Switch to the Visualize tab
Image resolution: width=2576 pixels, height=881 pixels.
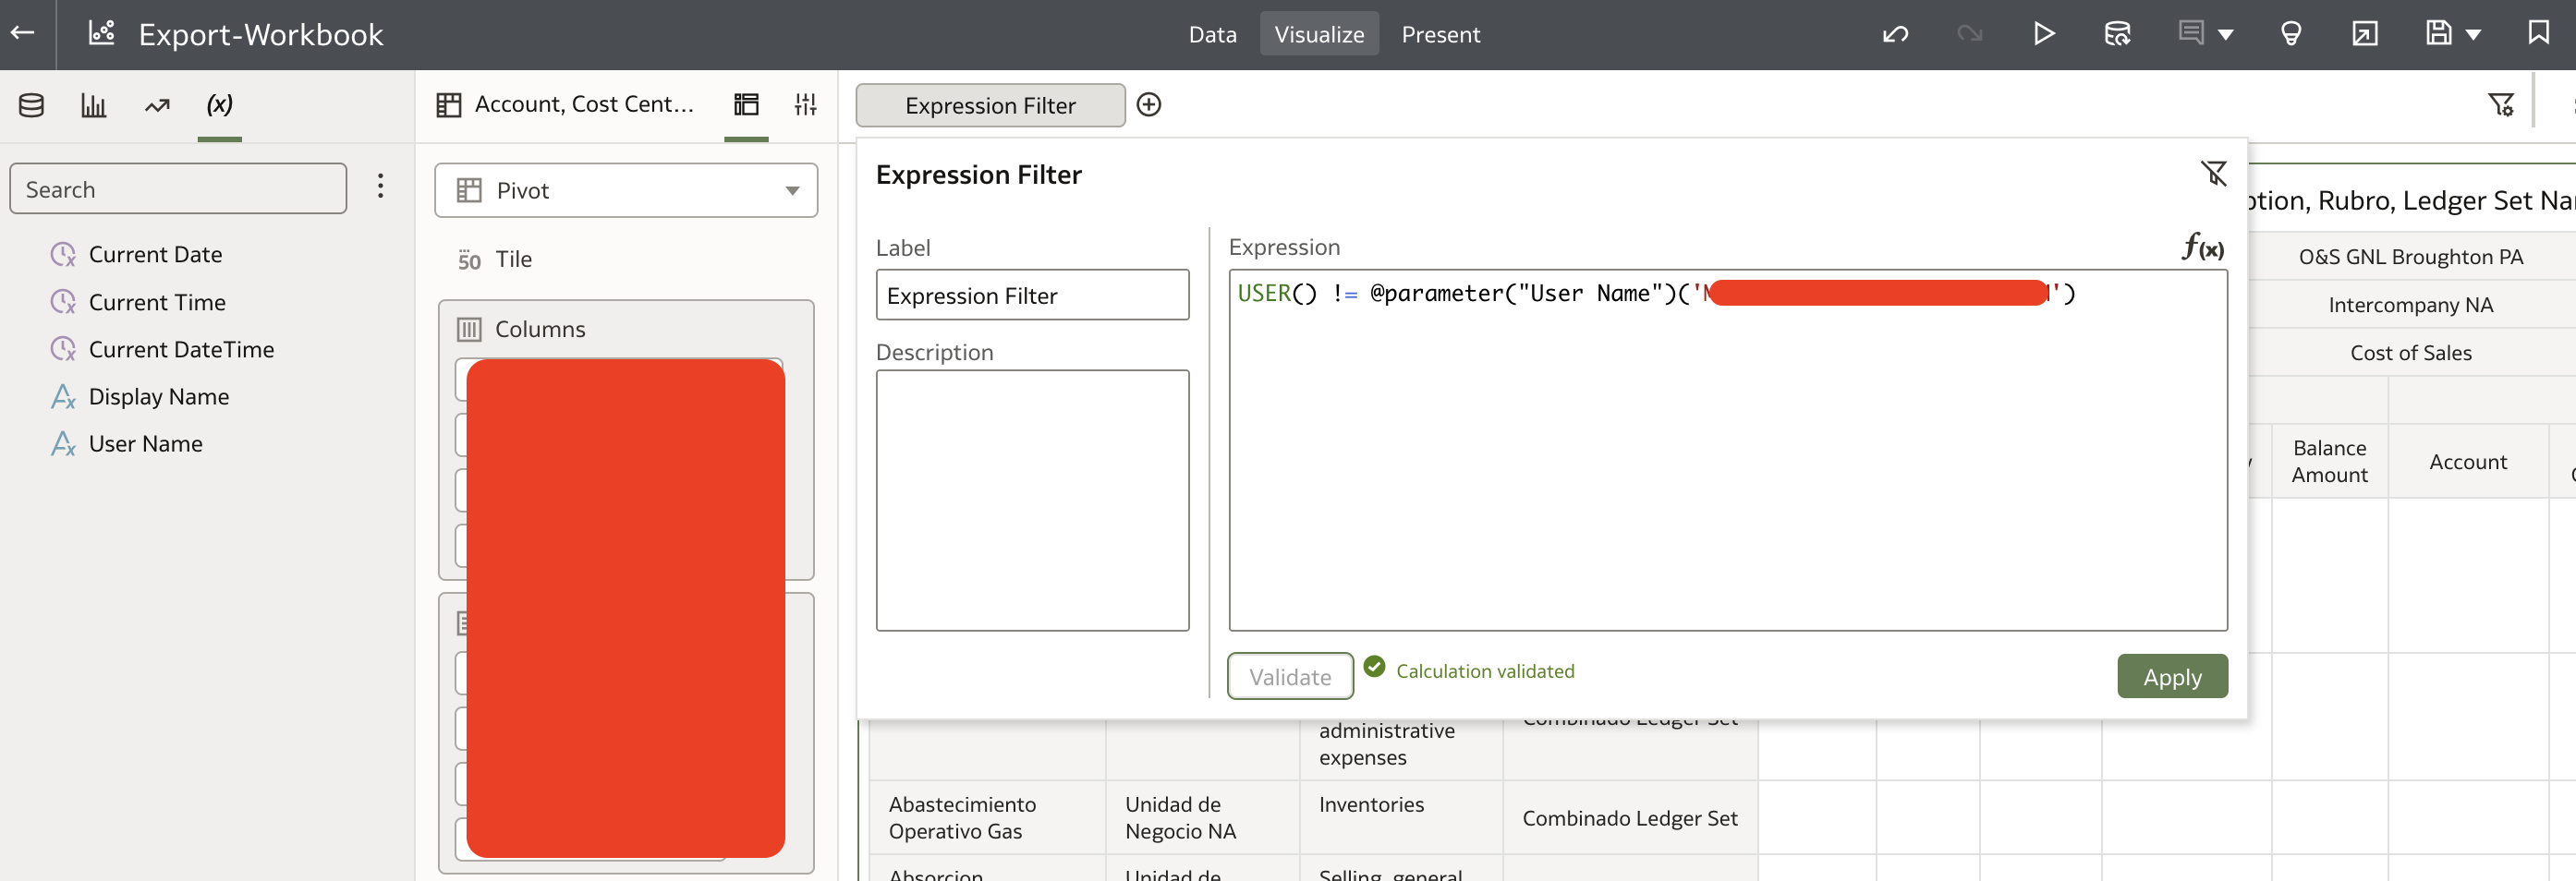coord(1319,34)
